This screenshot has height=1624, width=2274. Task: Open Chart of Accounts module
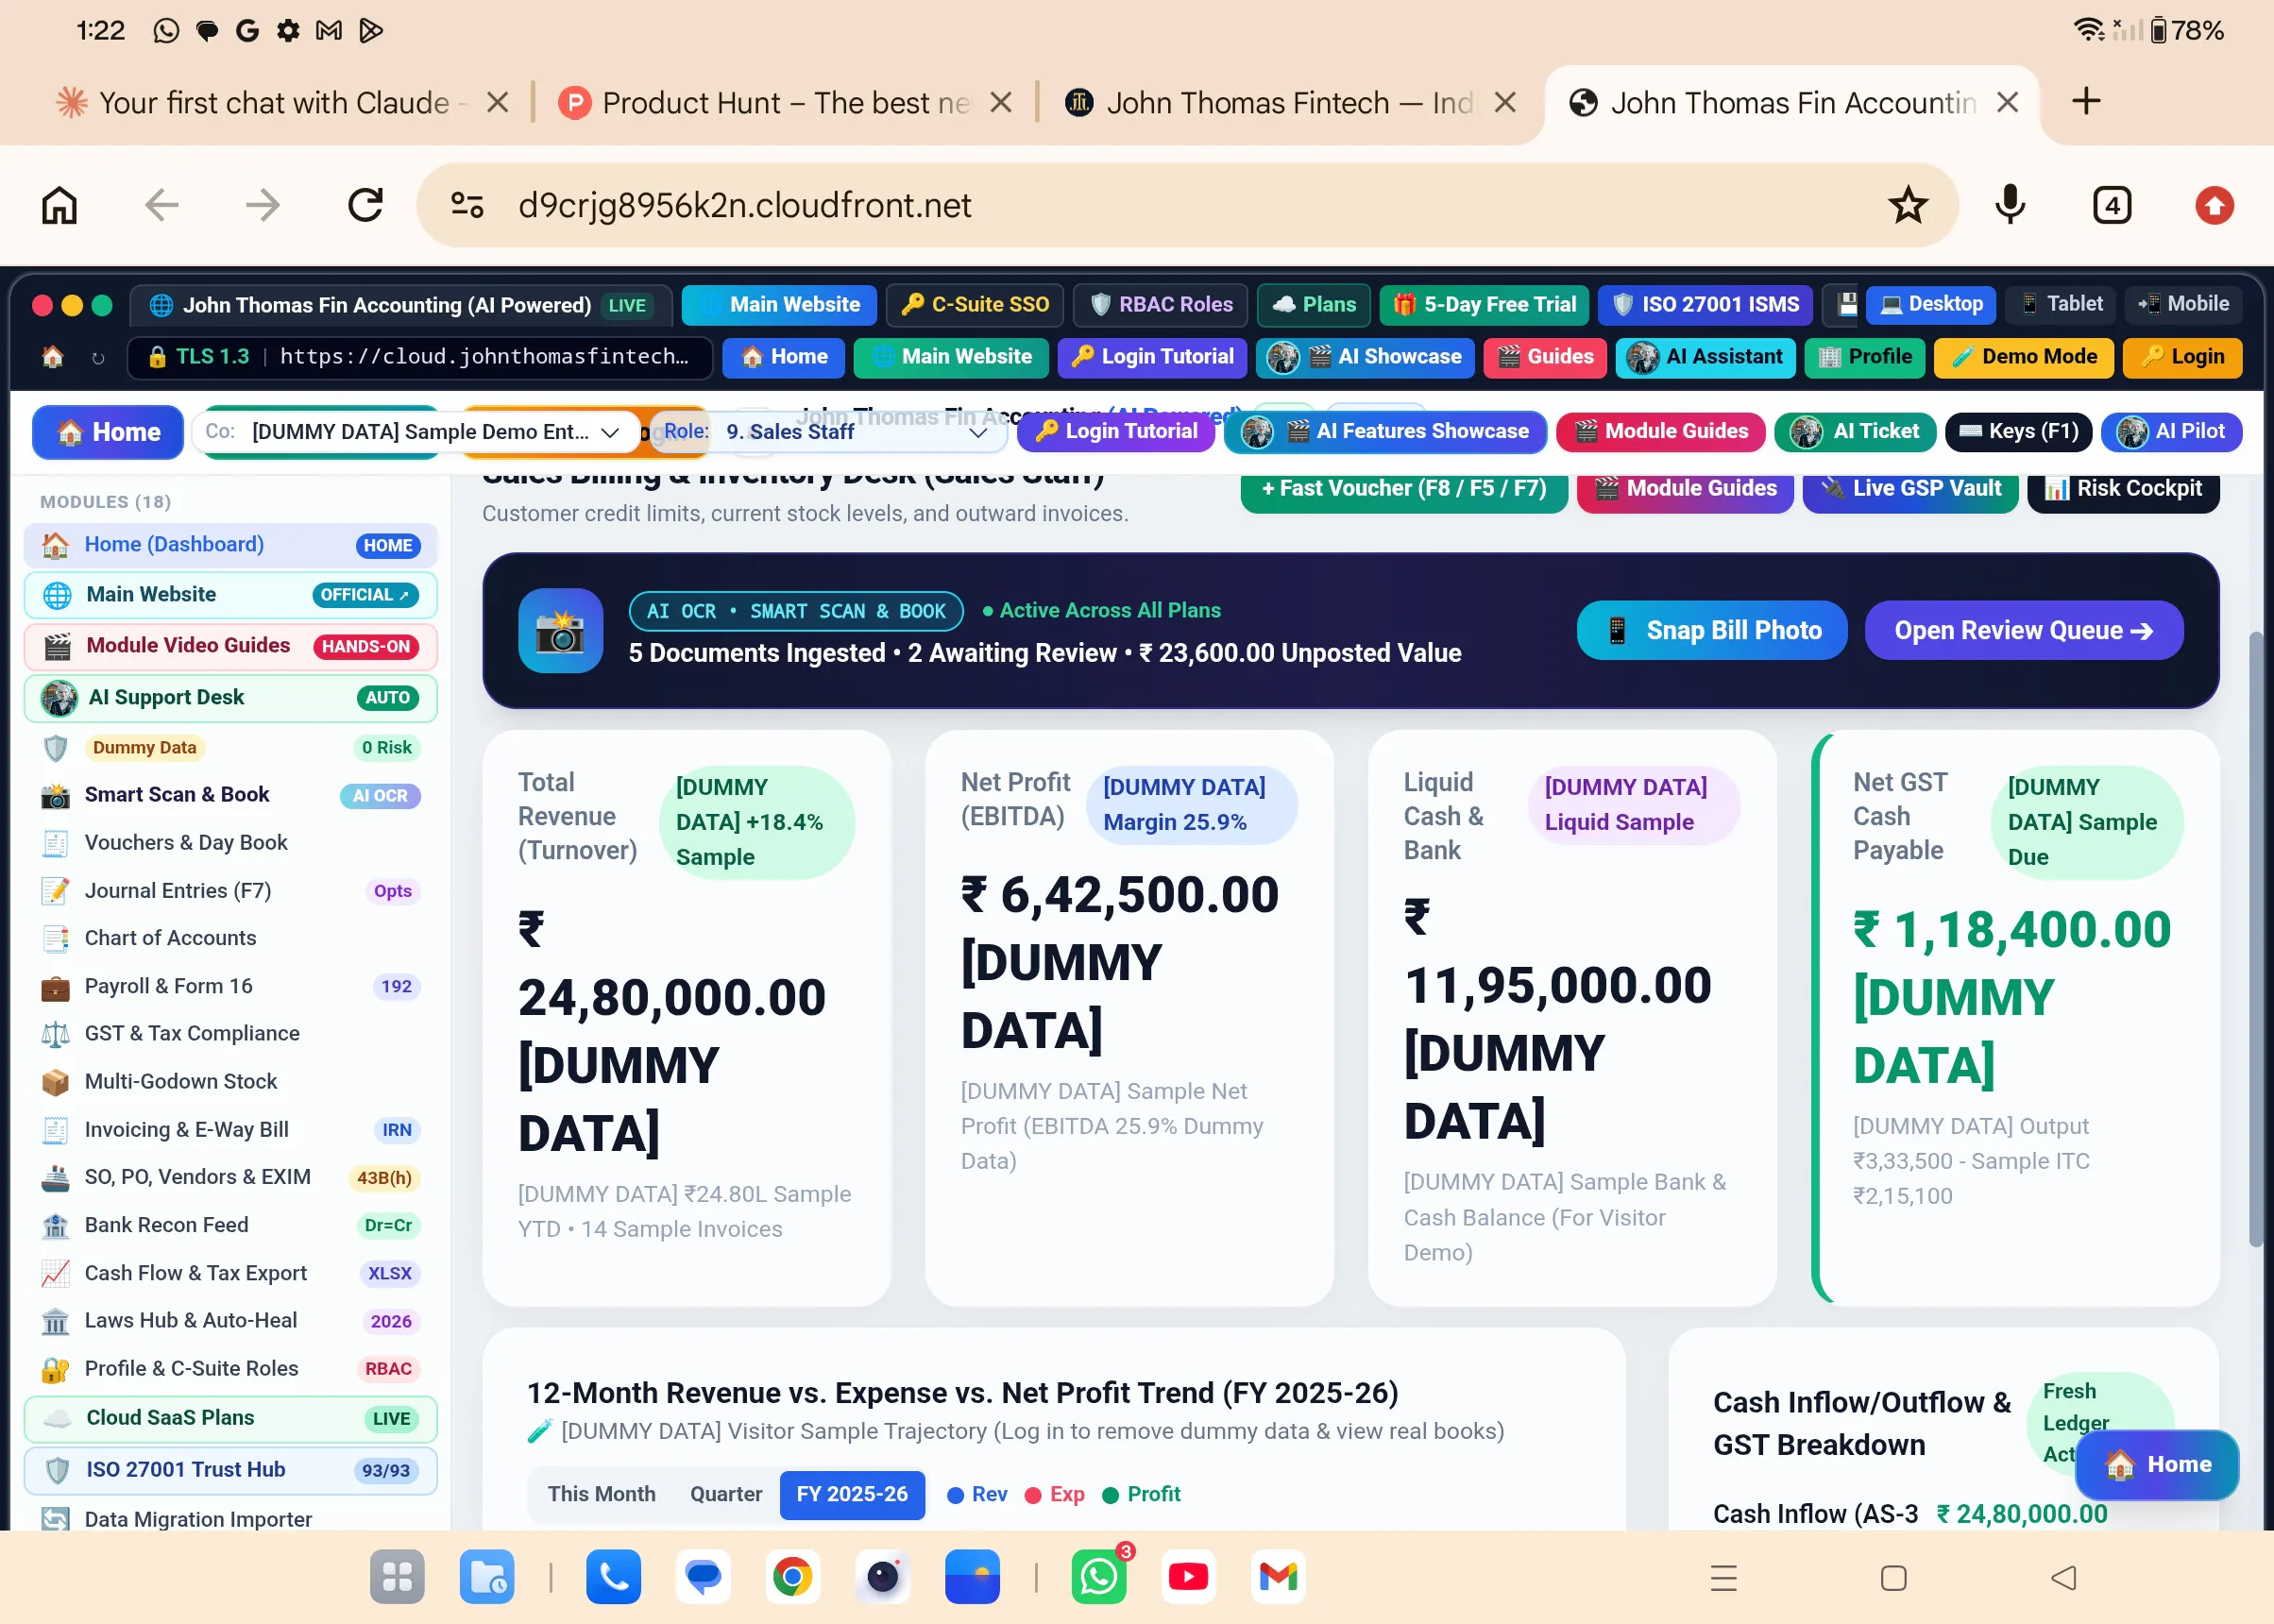point(230,938)
